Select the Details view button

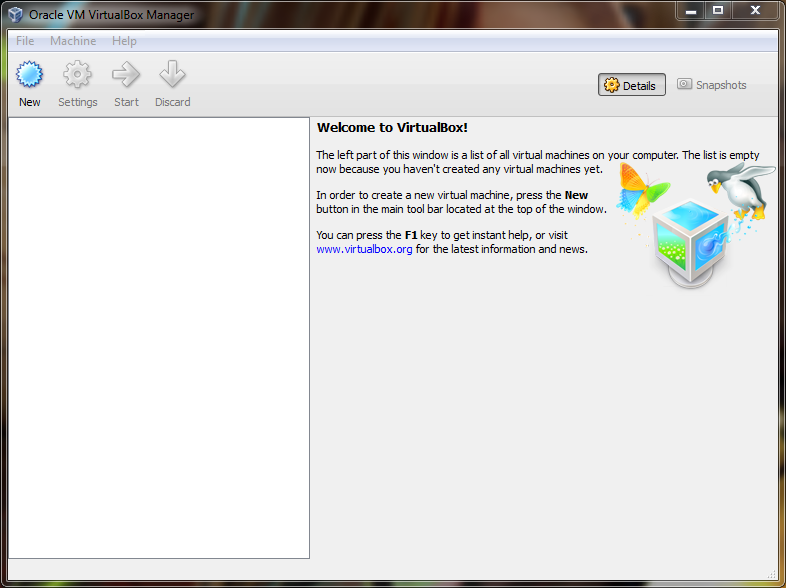click(632, 85)
